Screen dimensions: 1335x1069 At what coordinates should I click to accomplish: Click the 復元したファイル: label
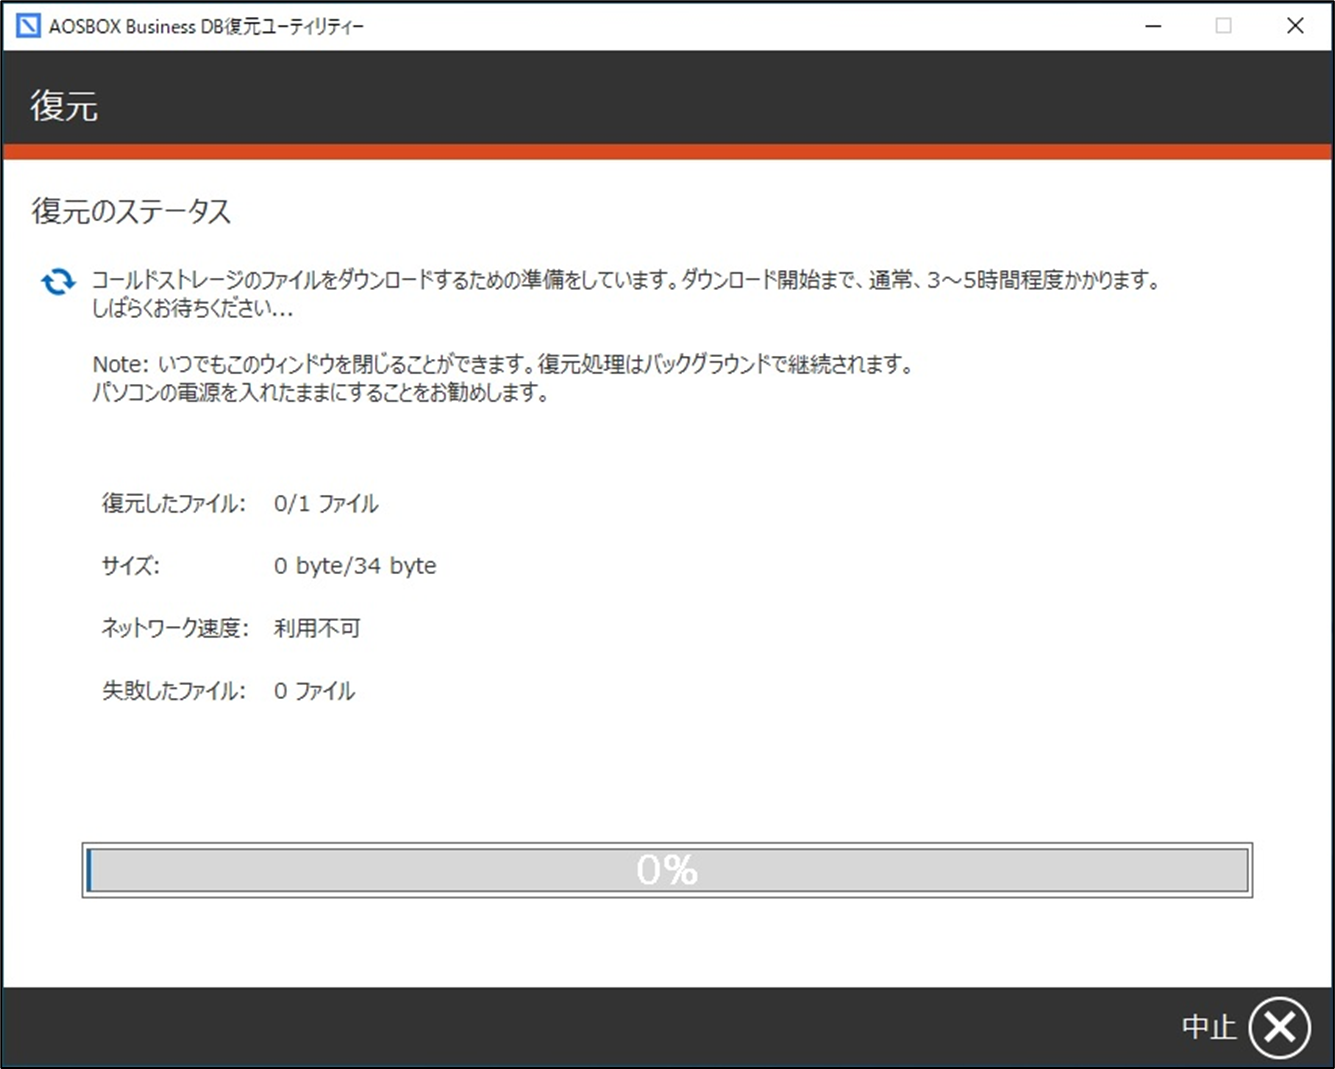click(174, 503)
